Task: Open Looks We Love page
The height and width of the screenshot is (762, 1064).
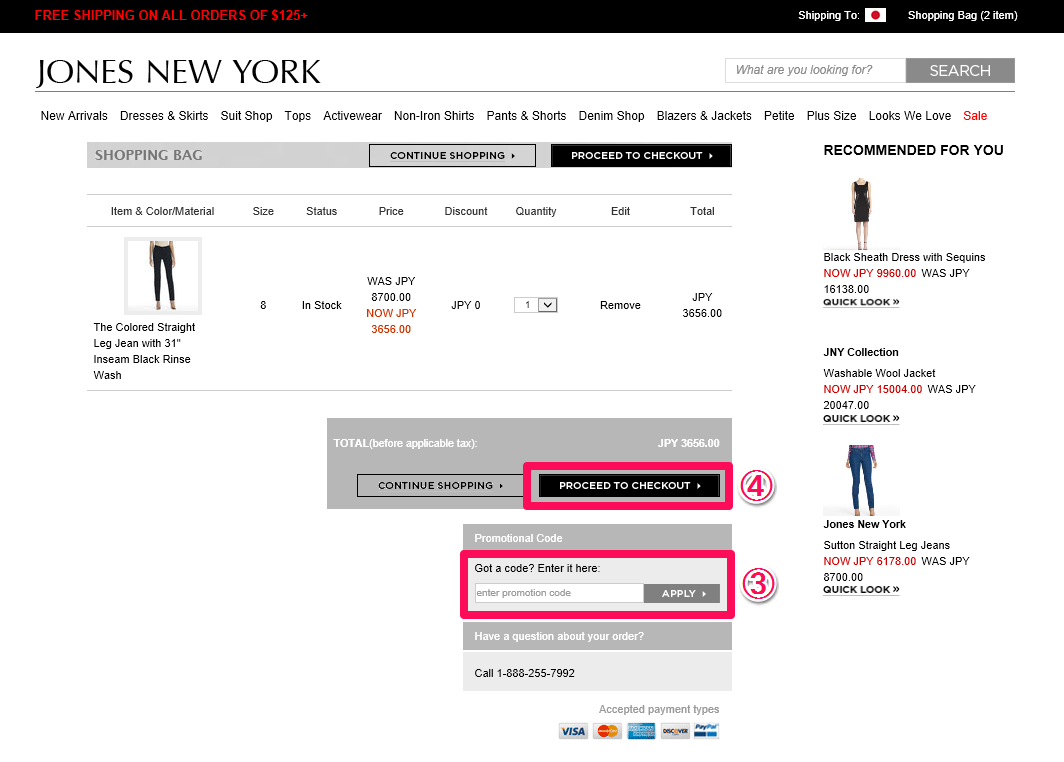Action: [x=910, y=115]
